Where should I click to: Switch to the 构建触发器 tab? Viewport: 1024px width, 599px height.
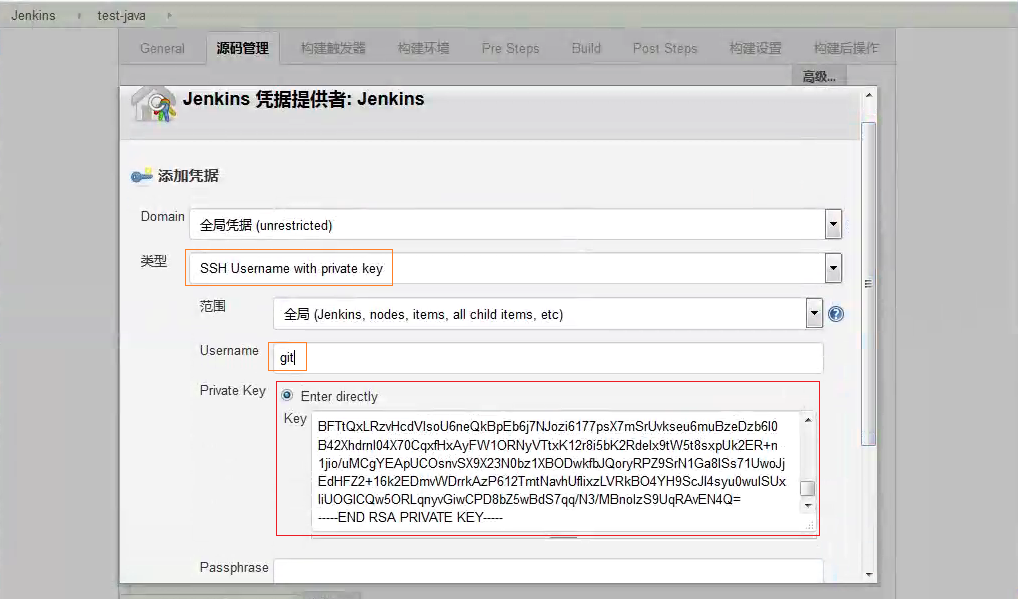[x=333, y=48]
